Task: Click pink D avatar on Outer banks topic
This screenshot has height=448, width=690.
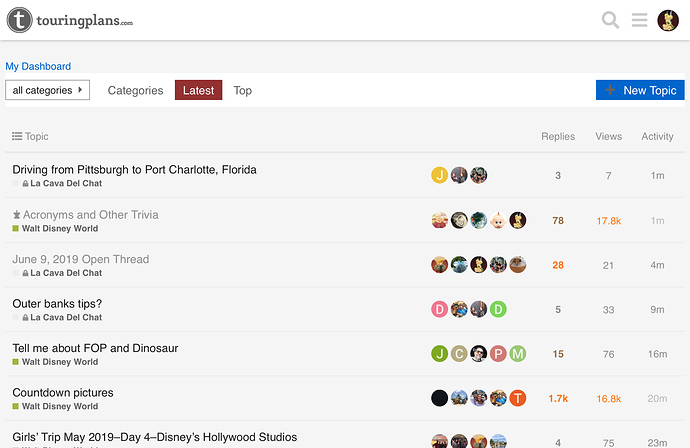Action: (439, 309)
